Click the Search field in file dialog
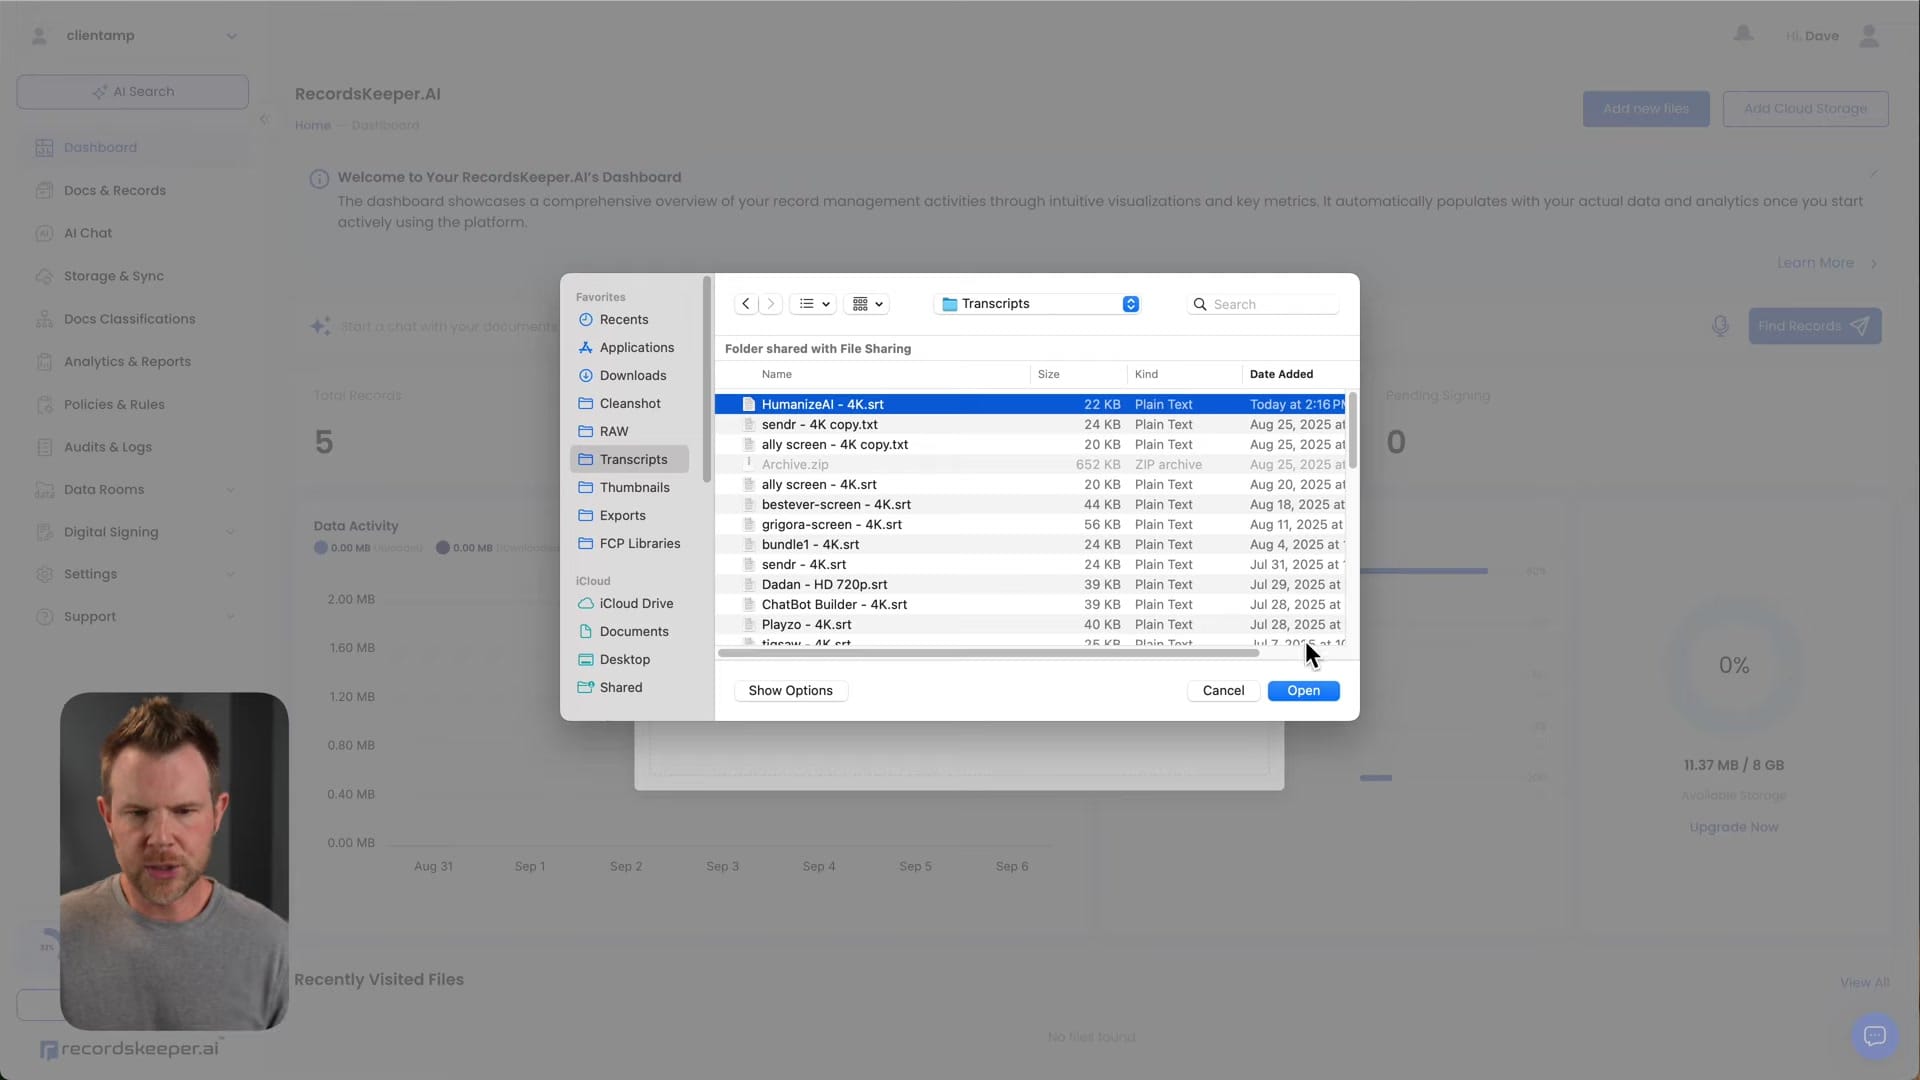Screen dimensions: 1920x1080 pyautogui.click(x=1263, y=304)
